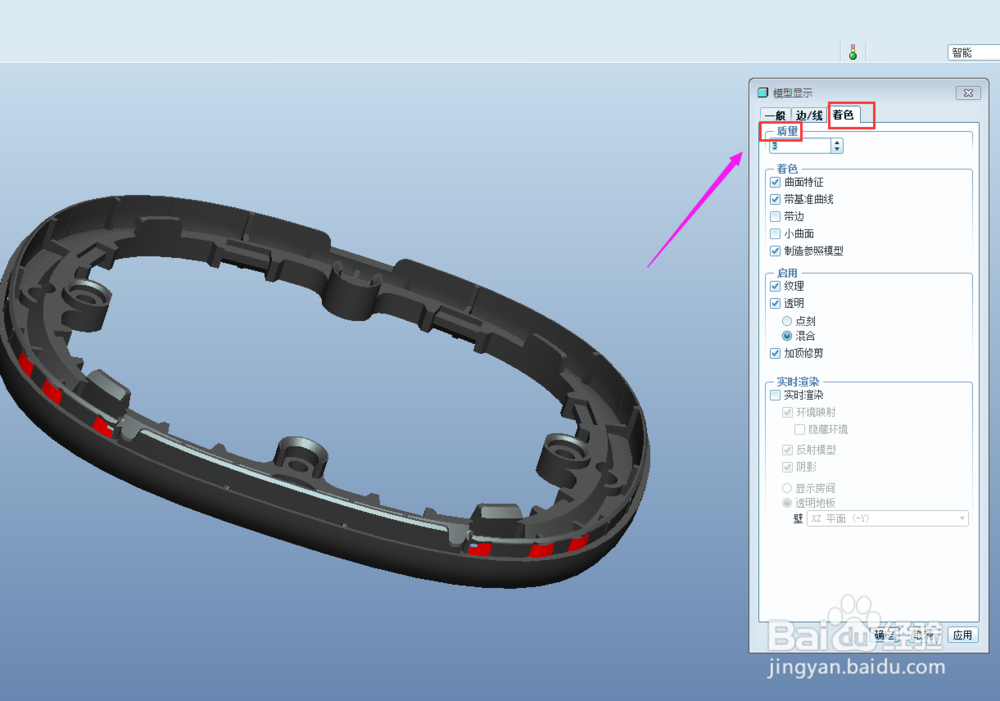This screenshot has width=1000, height=701.
Task: Uncheck the 曲面特征 checkbox
Action: (776, 182)
